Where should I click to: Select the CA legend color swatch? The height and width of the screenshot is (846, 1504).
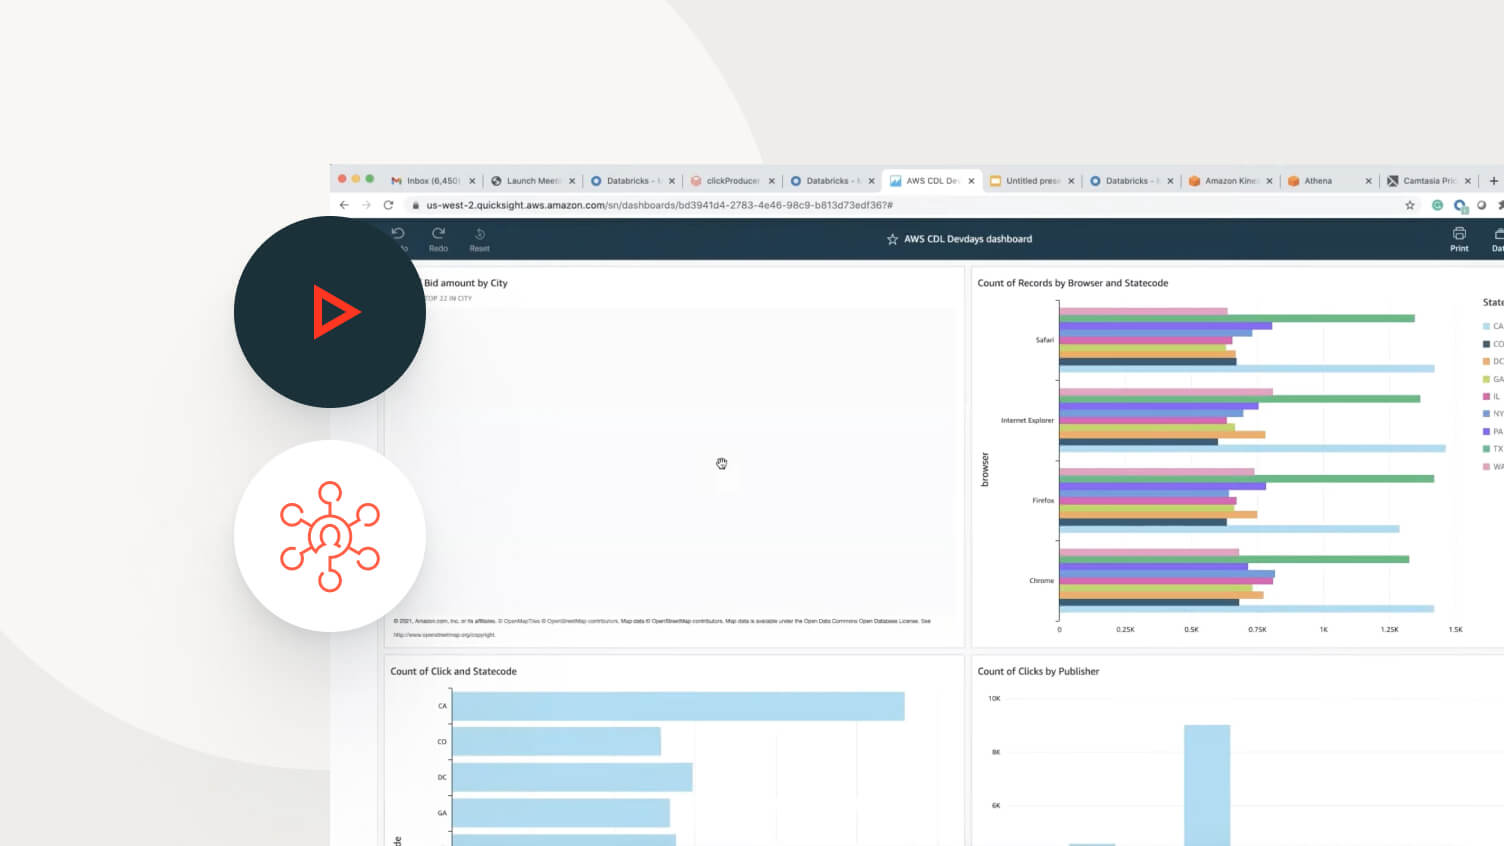[x=1486, y=327]
